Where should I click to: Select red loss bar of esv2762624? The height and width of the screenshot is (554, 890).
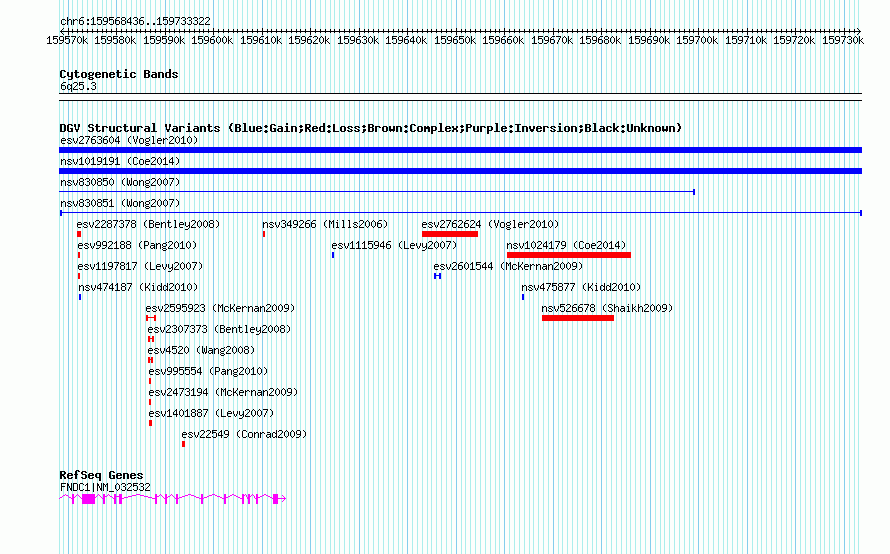pos(450,234)
